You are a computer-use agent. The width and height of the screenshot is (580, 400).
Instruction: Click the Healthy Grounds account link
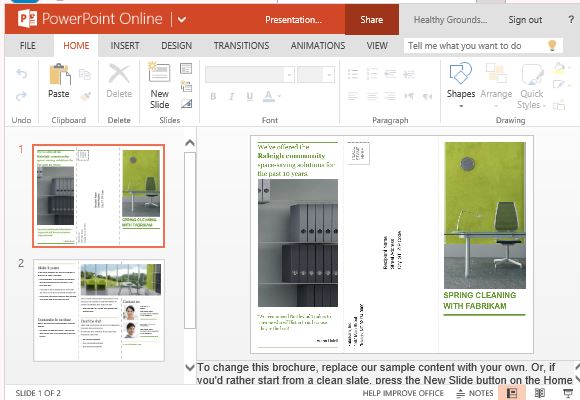point(450,20)
